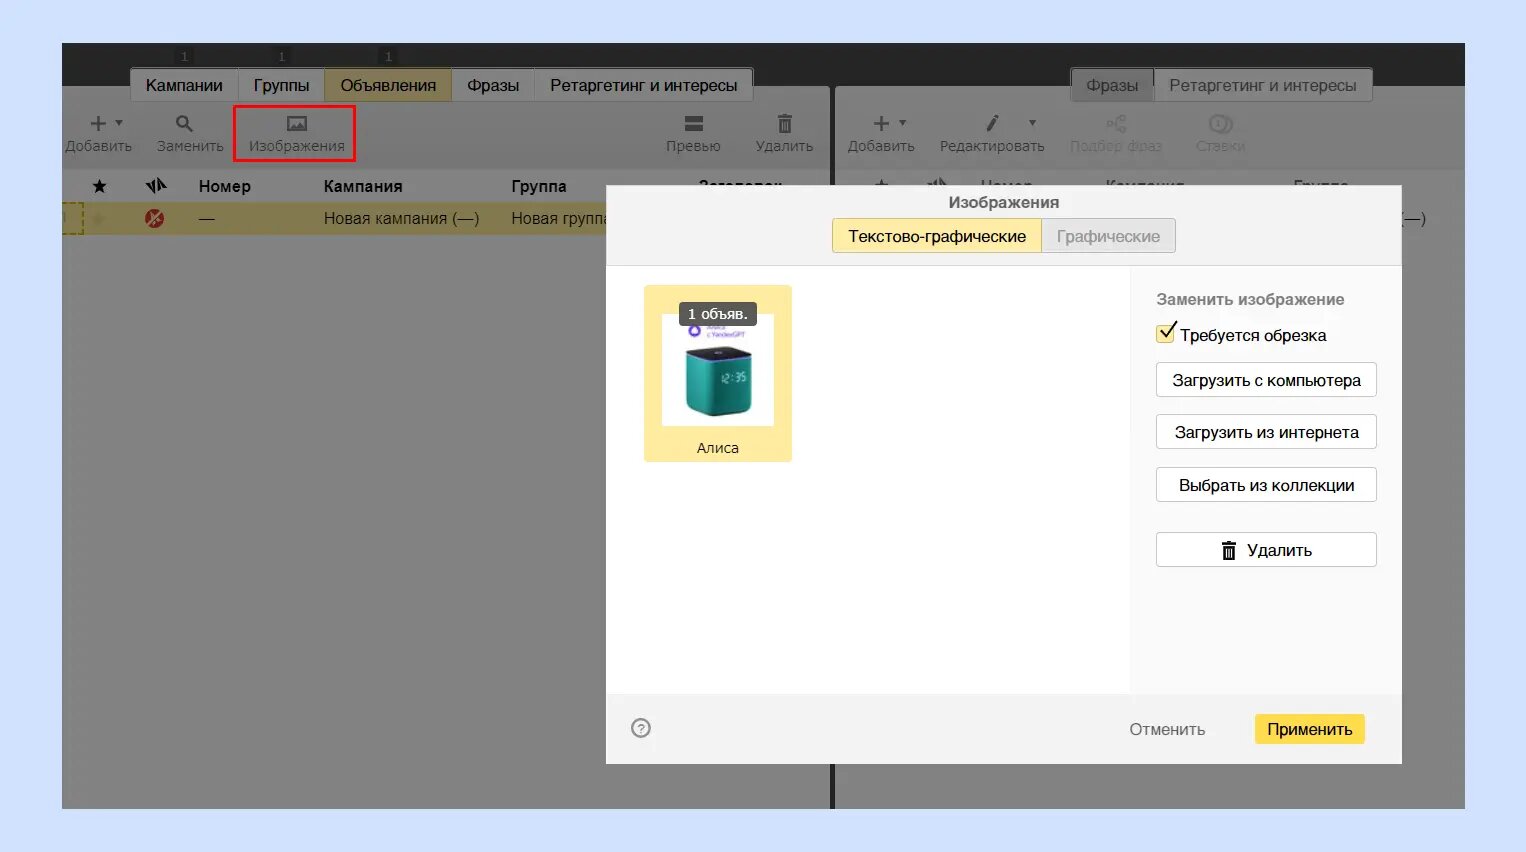Click the Ставки icon
Image resolution: width=1526 pixels, height=852 pixels.
(1220, 123)
